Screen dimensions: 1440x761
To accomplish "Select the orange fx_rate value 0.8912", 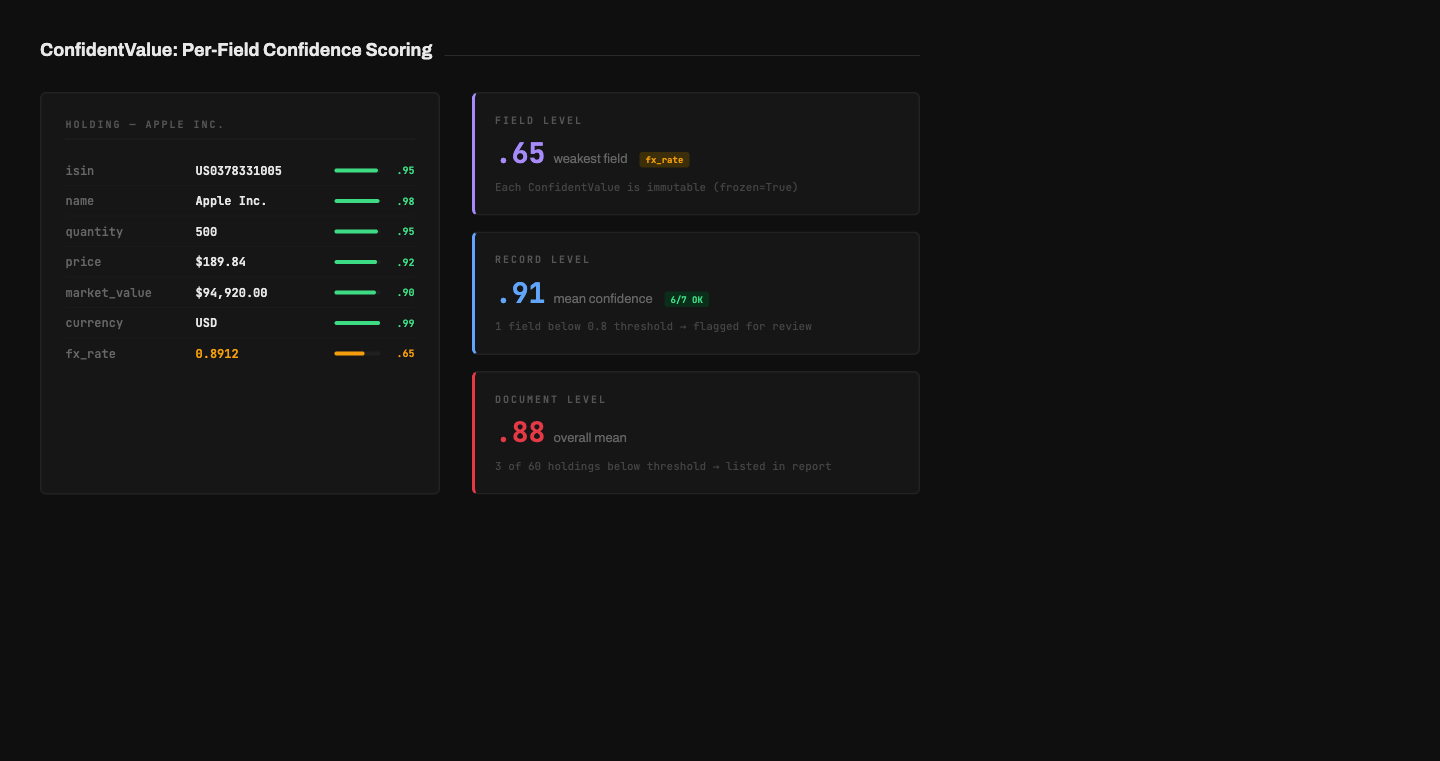I will coord(217,353).
